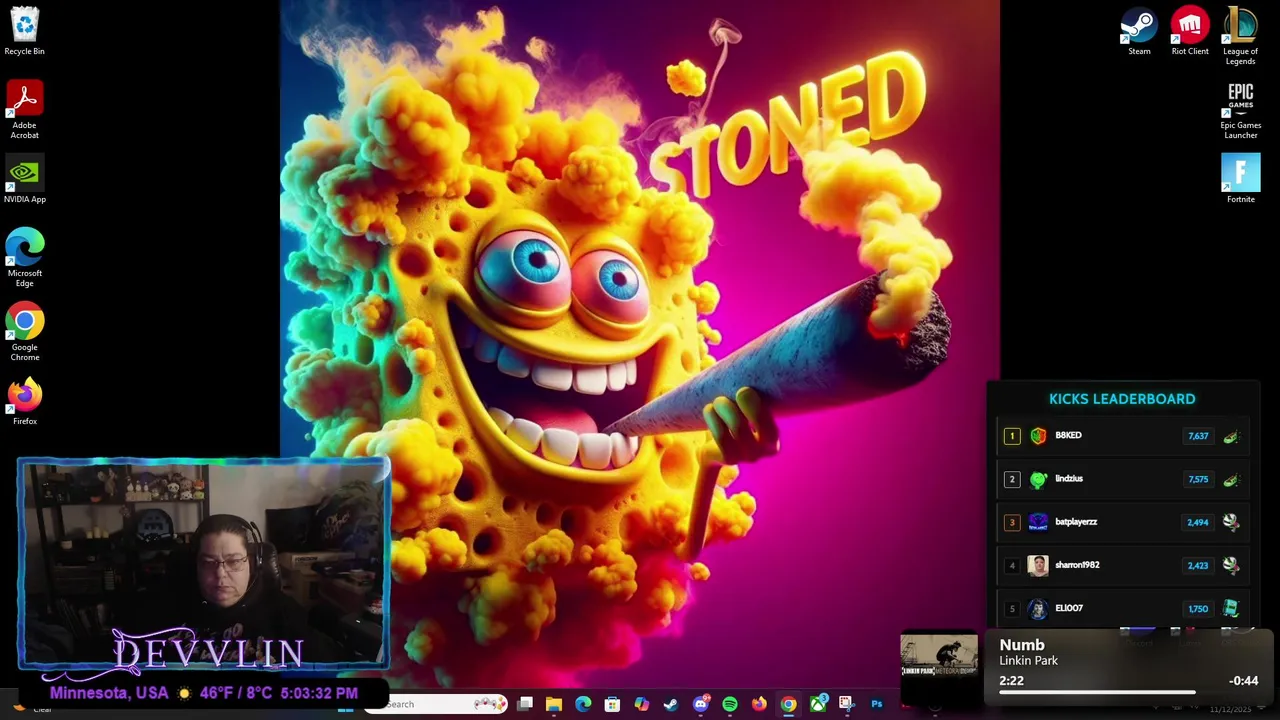Select the Microsoft Edge desktop icon

coord(24,258)
